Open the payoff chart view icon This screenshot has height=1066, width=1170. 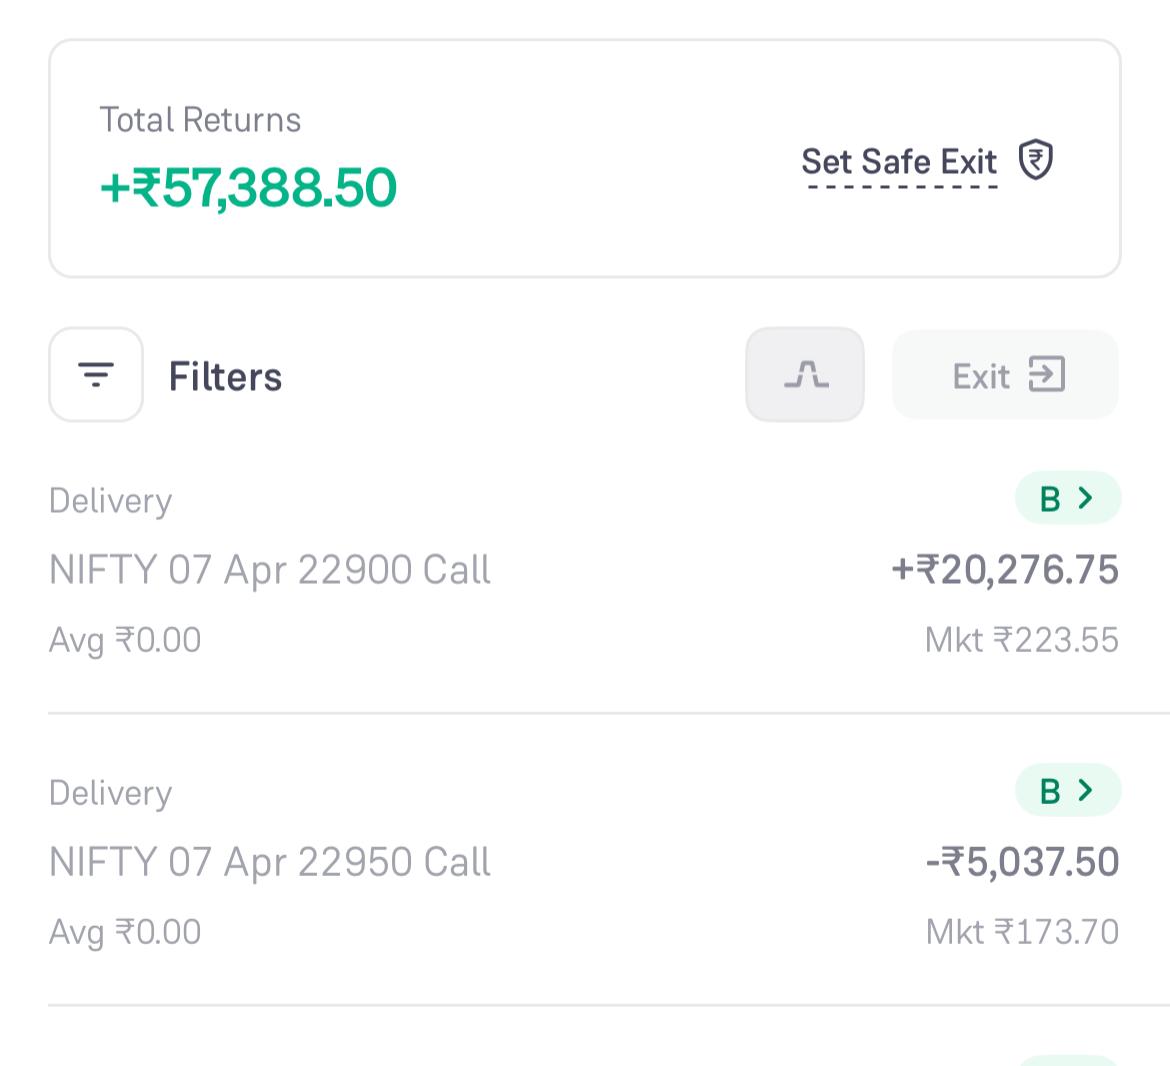[x=805, y=375]
